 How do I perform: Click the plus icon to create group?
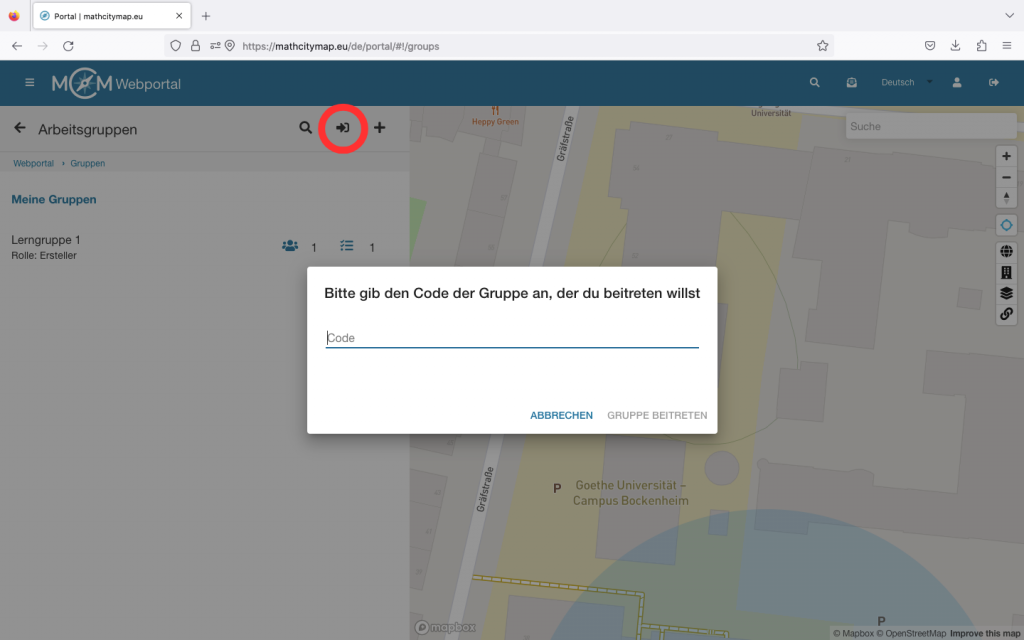coord(379,128)
